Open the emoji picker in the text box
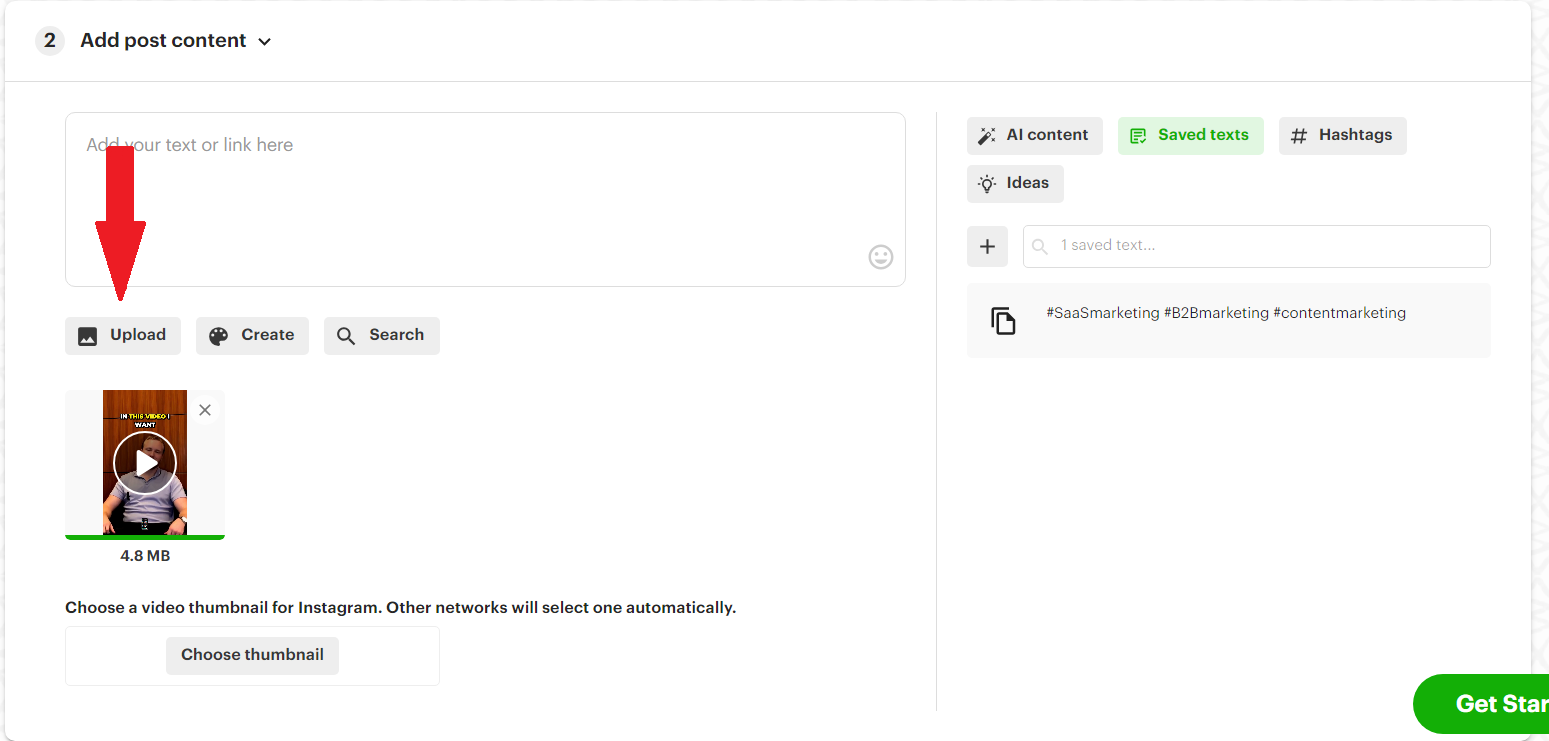 click(x=880, y=257)
